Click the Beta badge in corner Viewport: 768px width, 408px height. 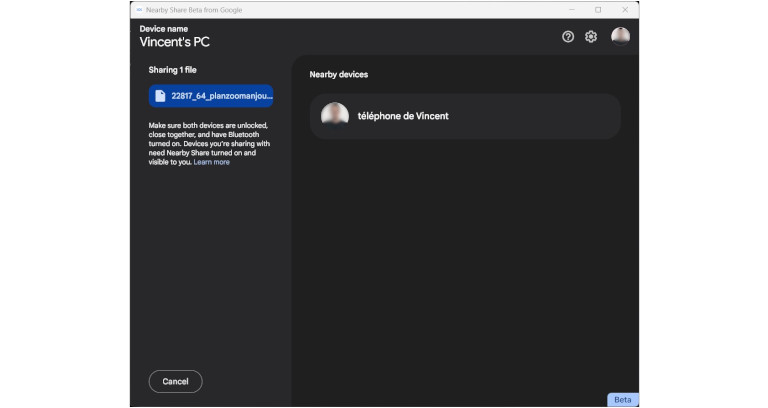[x=622, y=399]
